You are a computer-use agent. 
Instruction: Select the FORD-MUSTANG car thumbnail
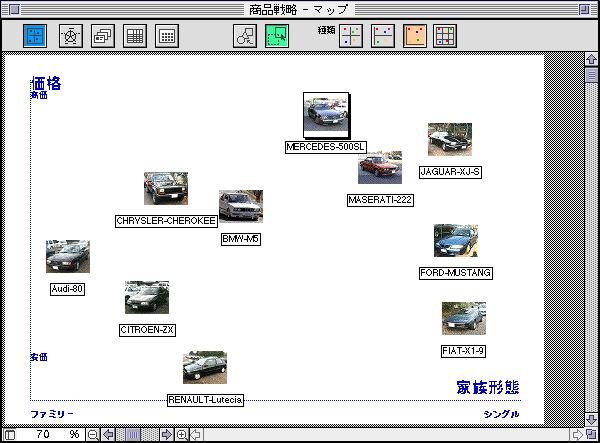click(456, 240)
